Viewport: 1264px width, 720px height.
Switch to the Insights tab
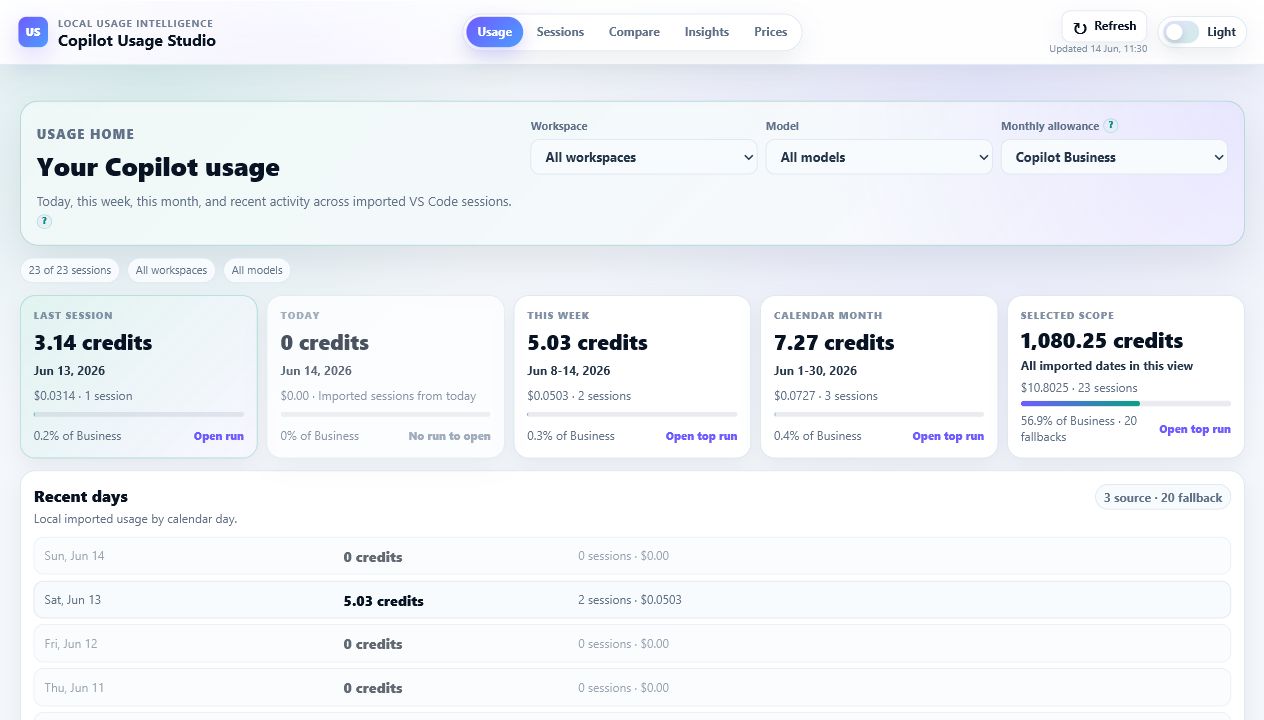pos(707,32)
